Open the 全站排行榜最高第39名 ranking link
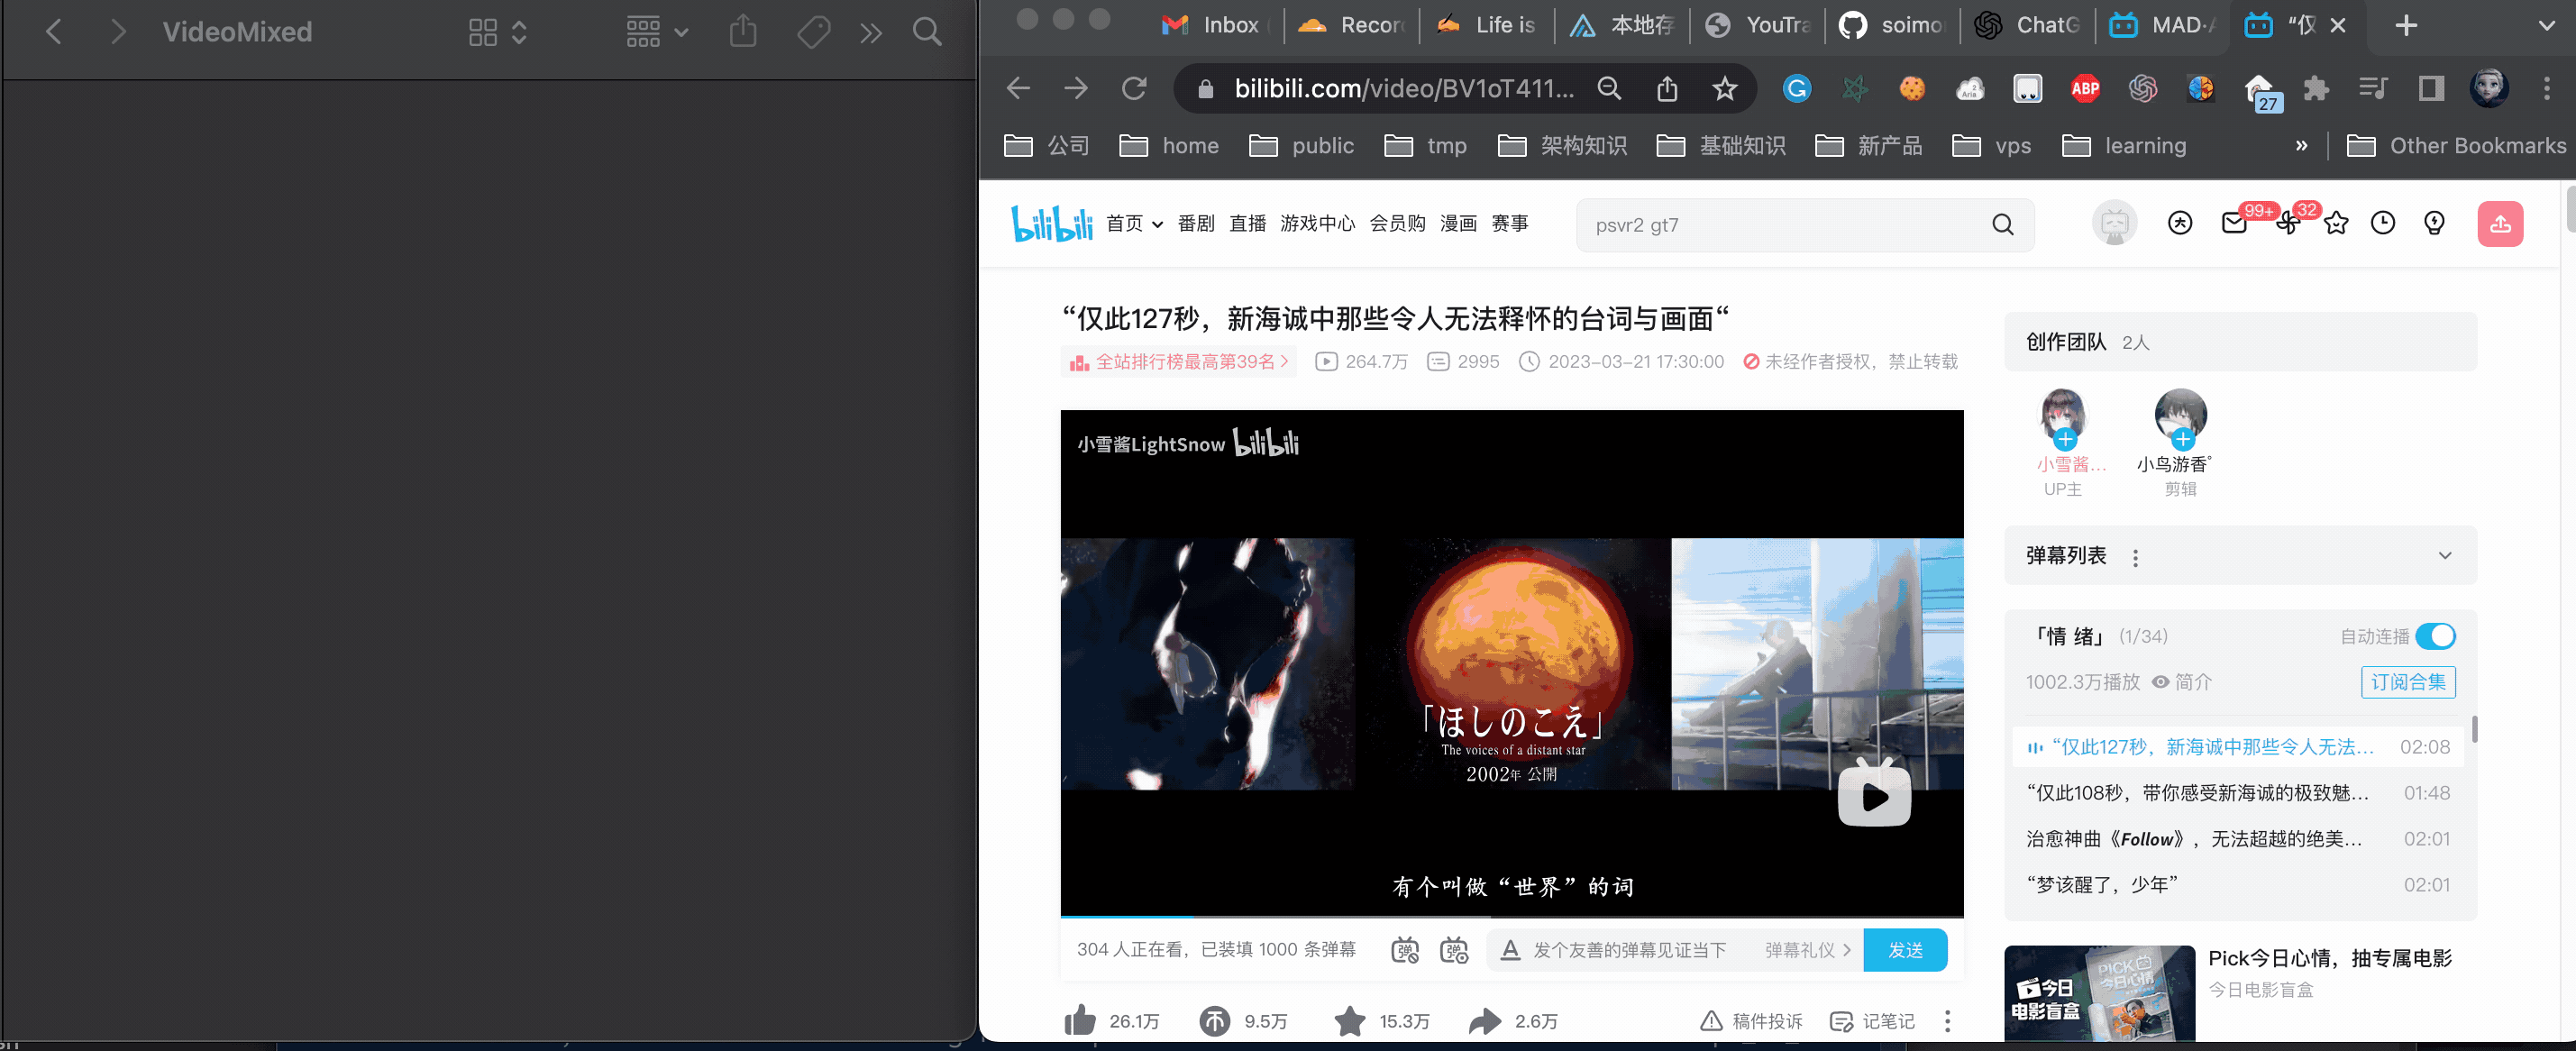Screen dimensions: 2576x1051 click(x=1179, y=362)
